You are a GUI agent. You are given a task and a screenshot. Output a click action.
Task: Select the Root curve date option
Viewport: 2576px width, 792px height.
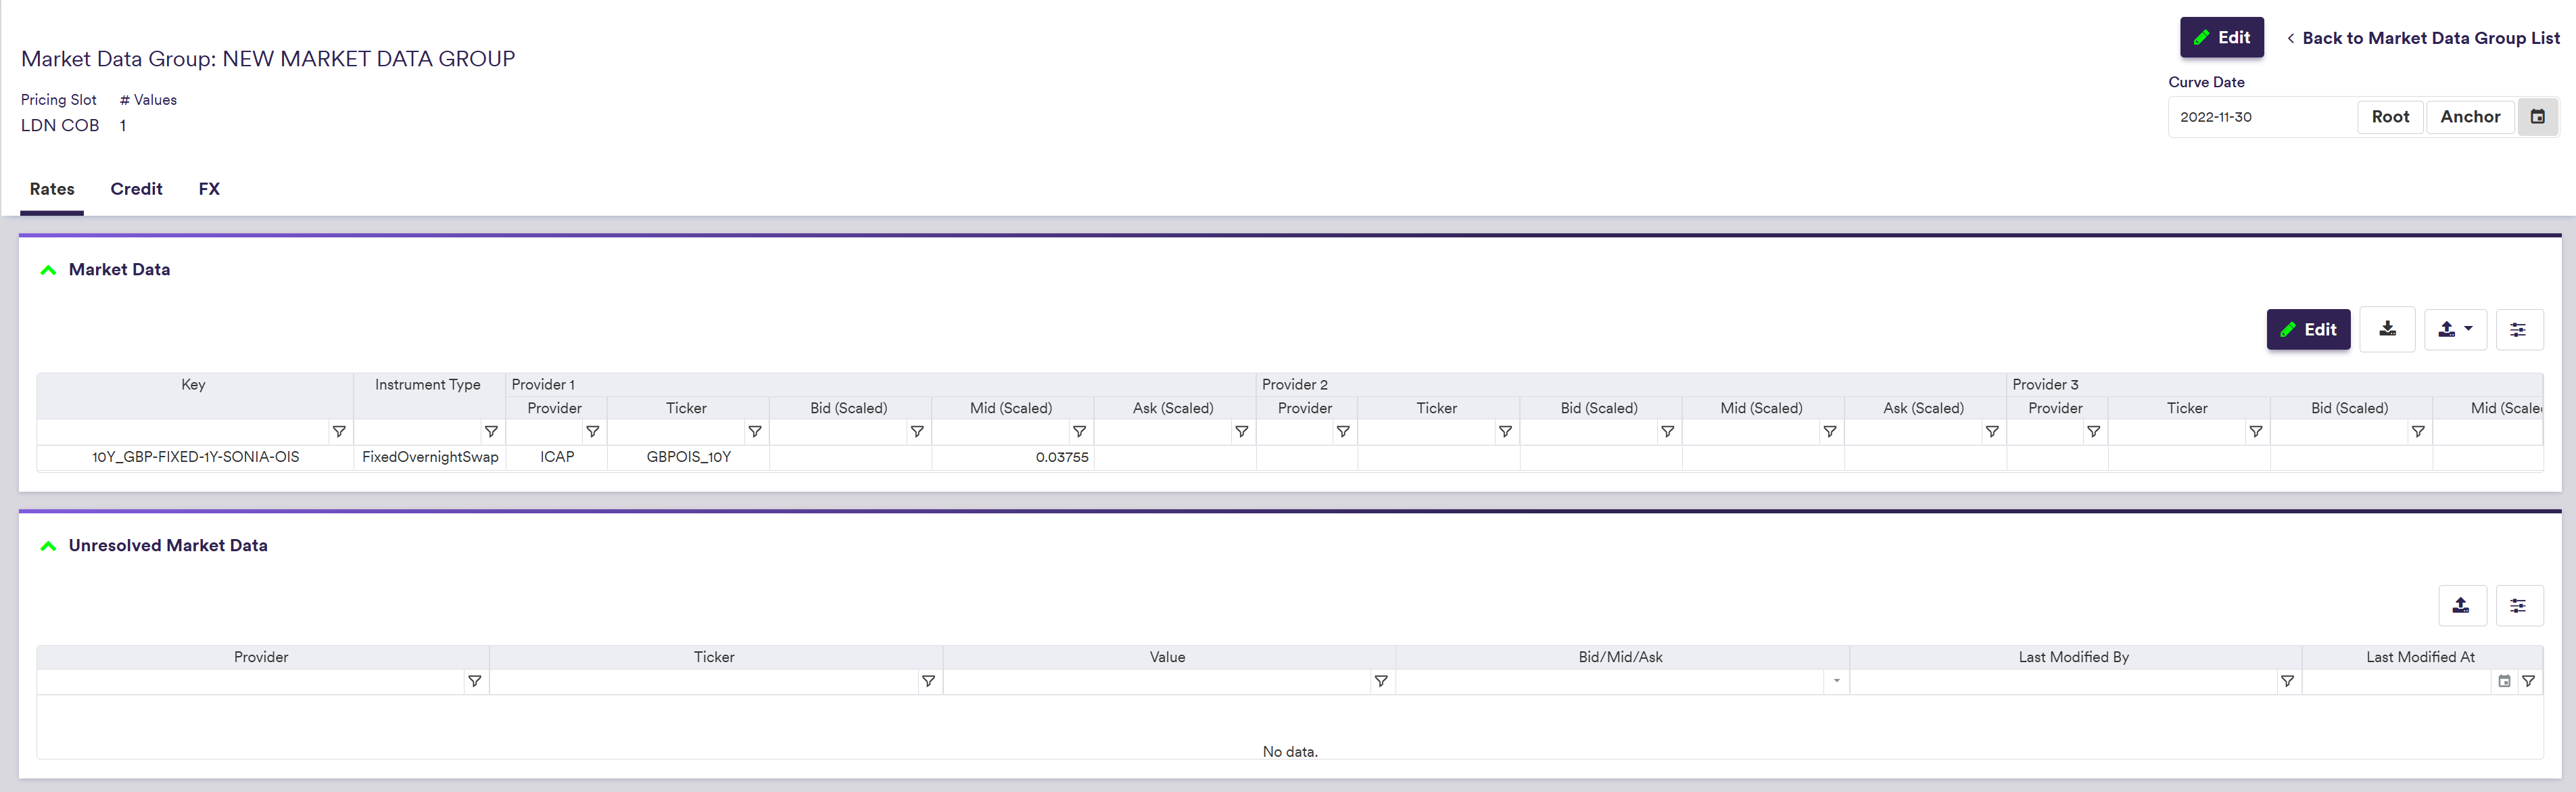point(2390,117)
